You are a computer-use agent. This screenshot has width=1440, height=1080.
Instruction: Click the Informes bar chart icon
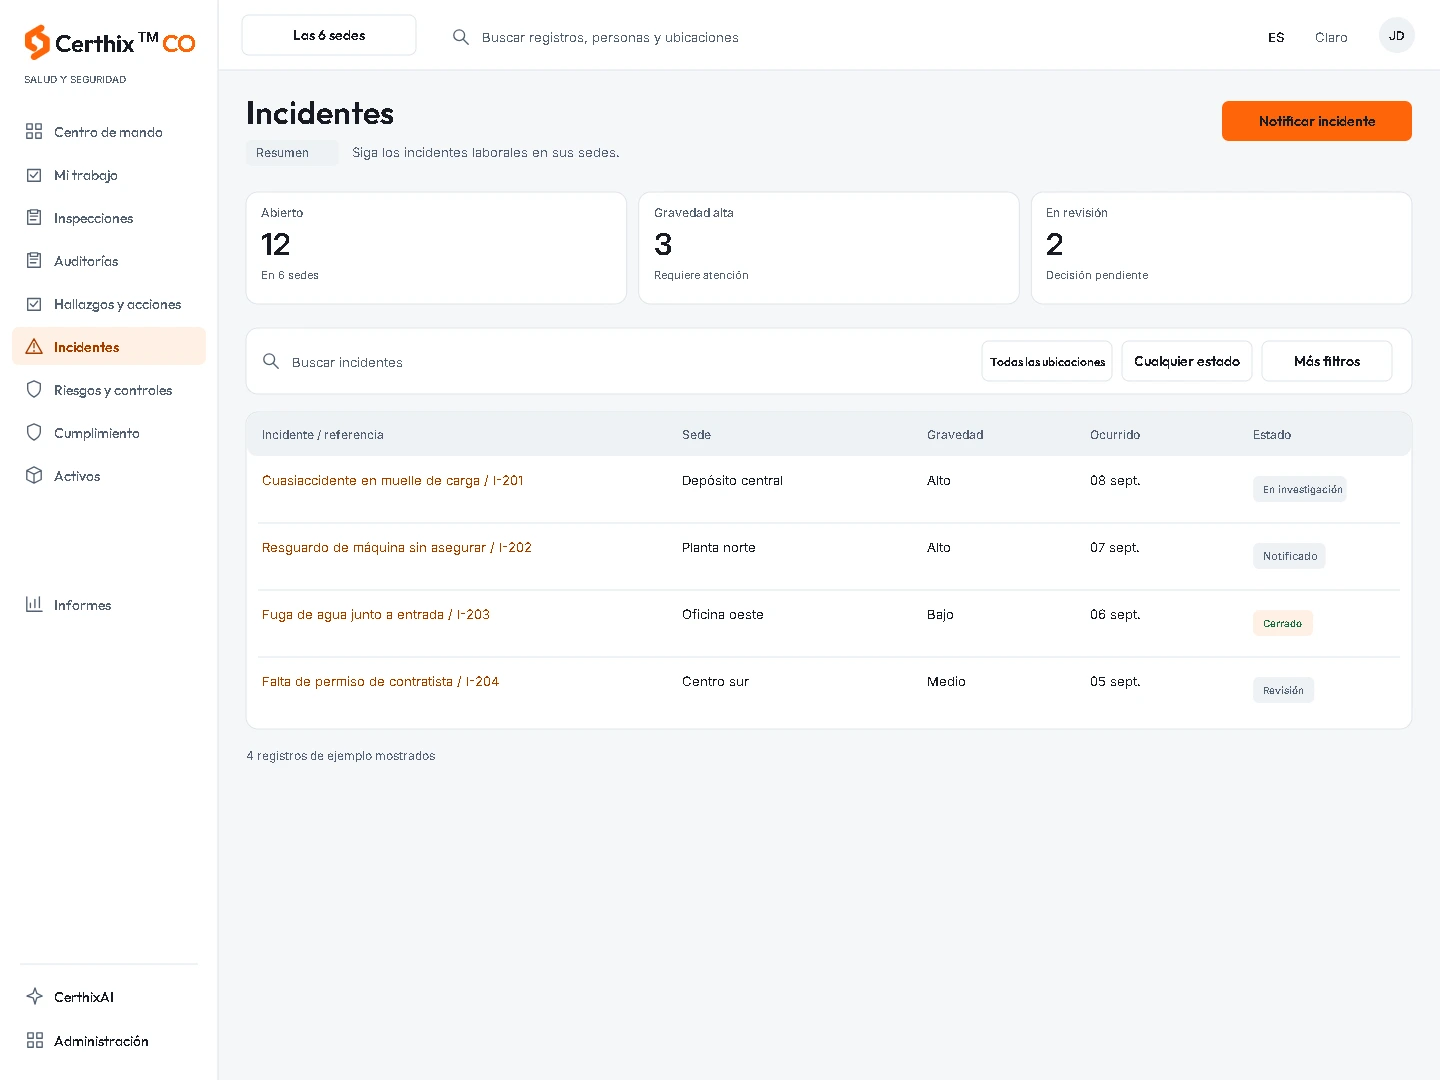pos(34,604)
